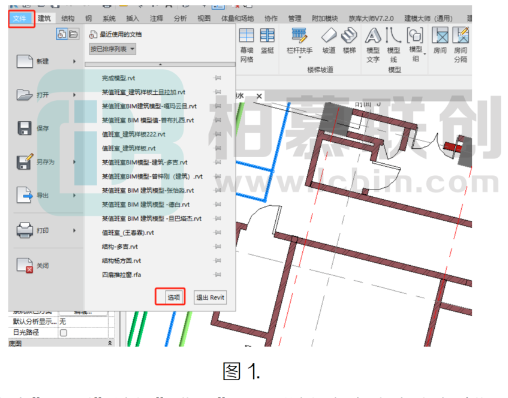Expand the New (新建) submenu arrow
508x398 pixels.
74,61
